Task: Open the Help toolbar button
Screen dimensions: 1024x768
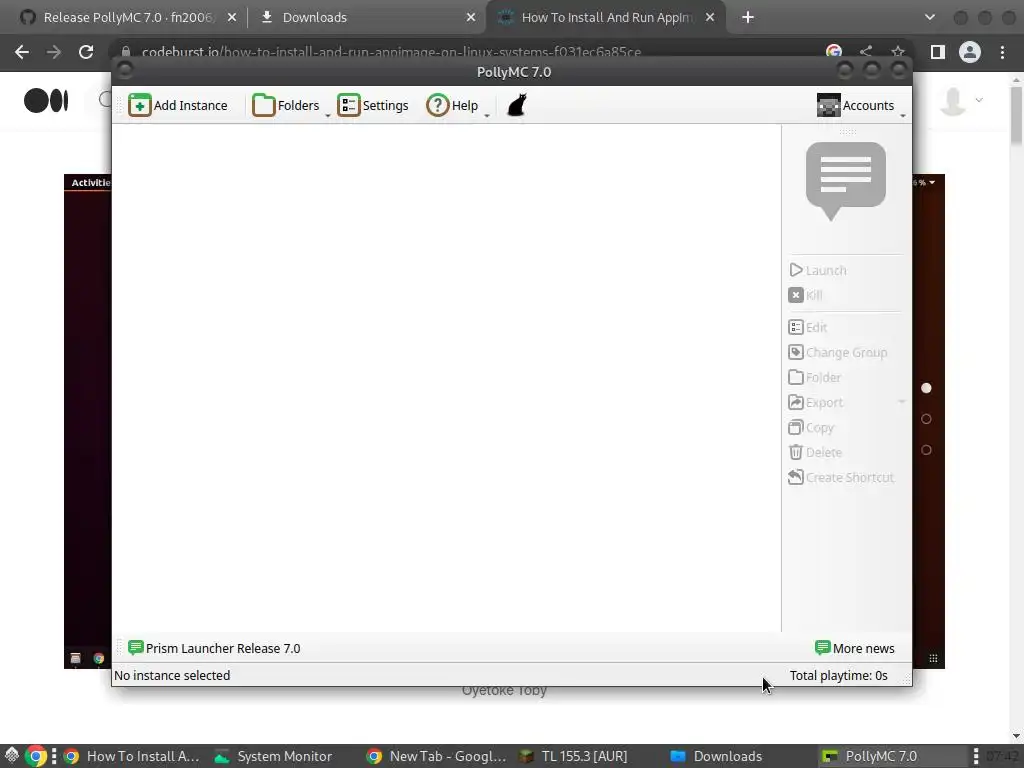Action: click(452, 105)
